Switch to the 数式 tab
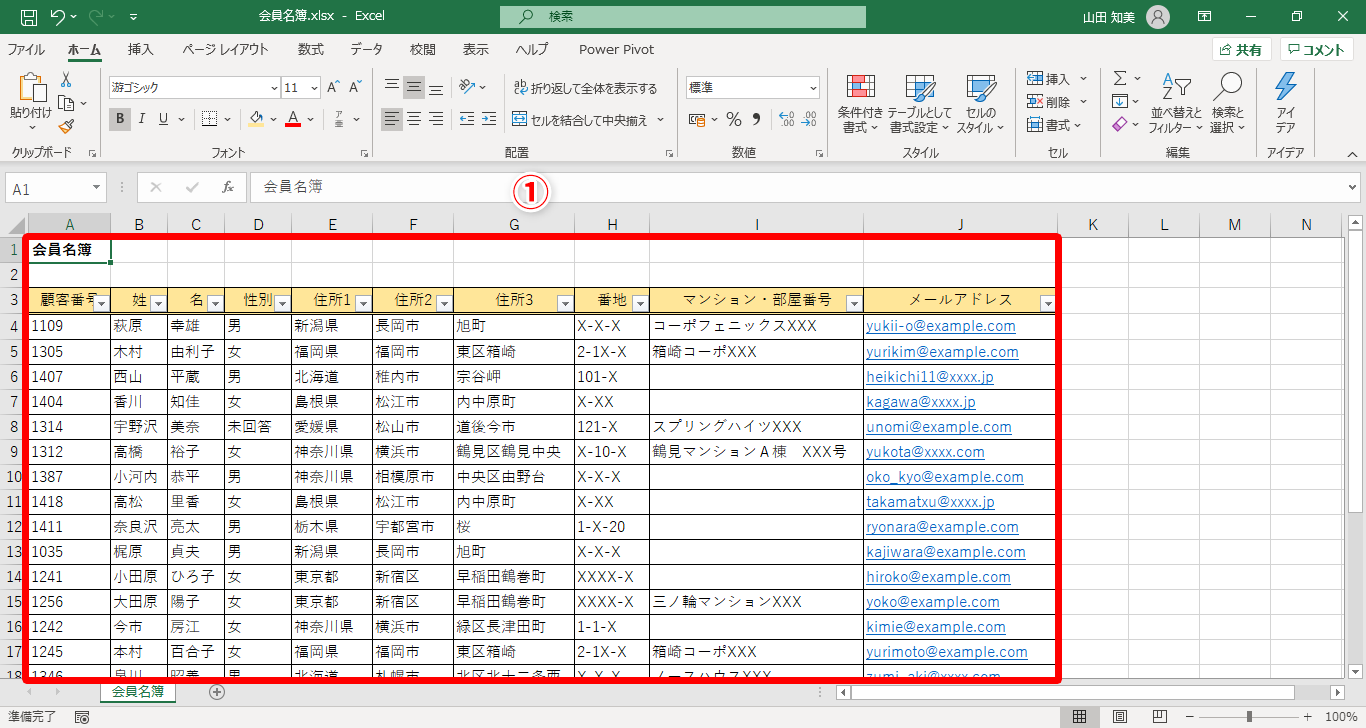This screenshot has width=1366, height=728. tap(311, 49)
